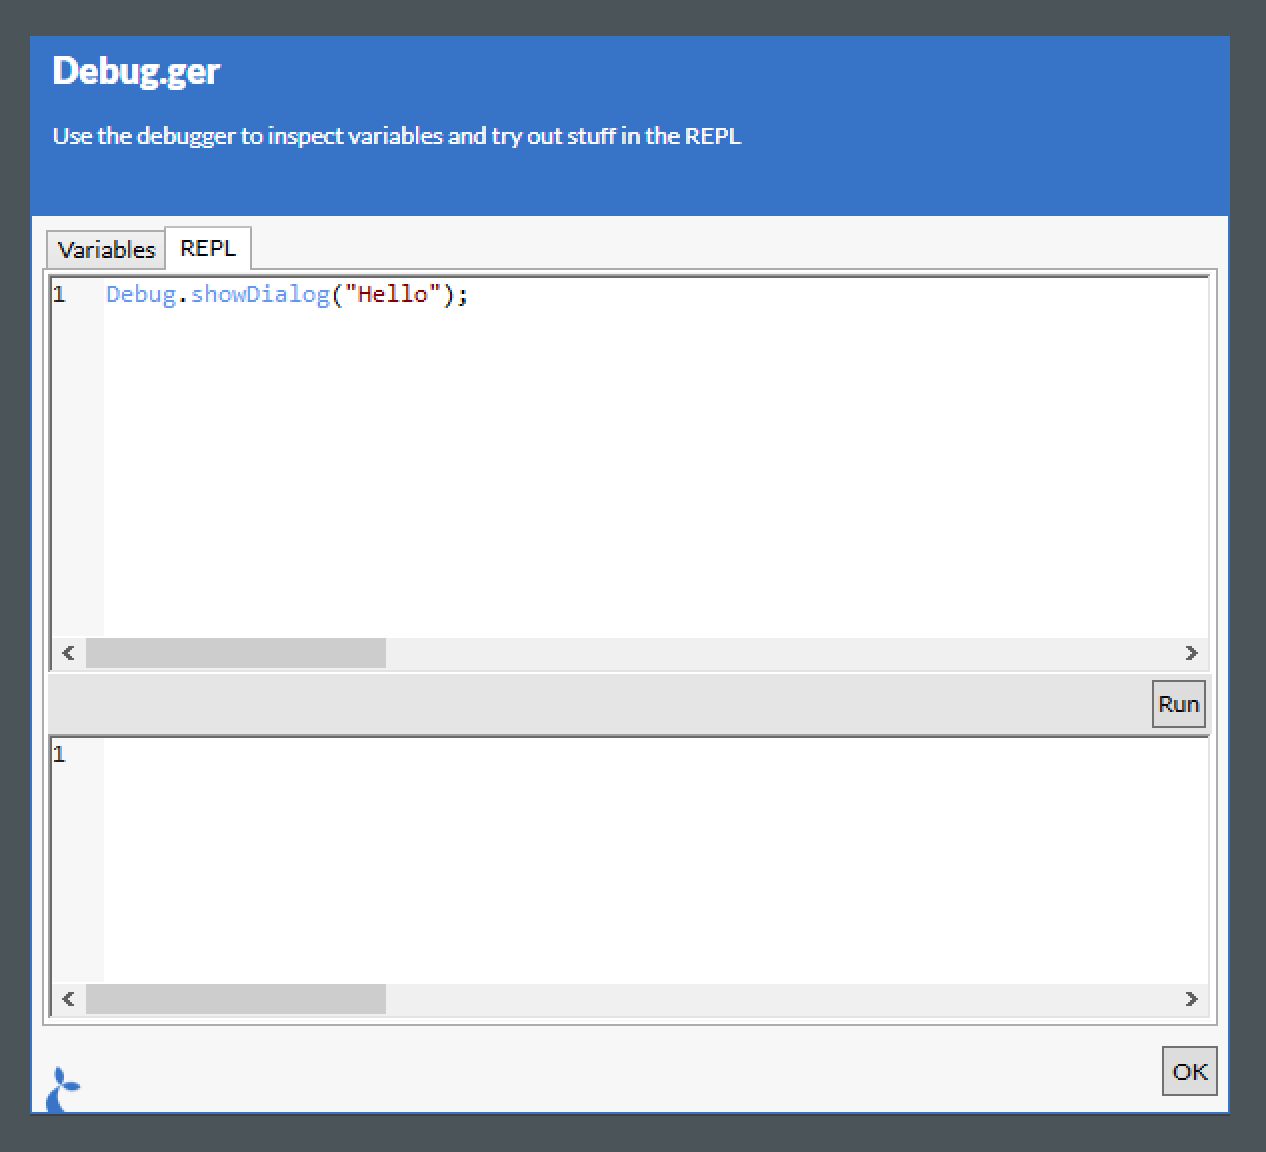Run the REPL code
Viewport: 1266px width, 1152px height.
click(1178, 704)
